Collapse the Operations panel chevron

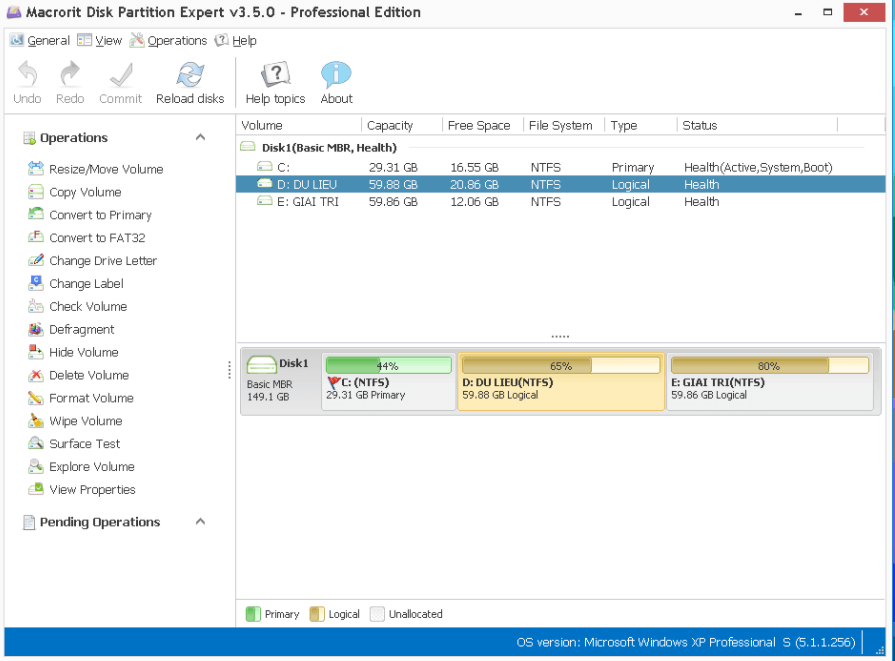[x=200, y=137]
